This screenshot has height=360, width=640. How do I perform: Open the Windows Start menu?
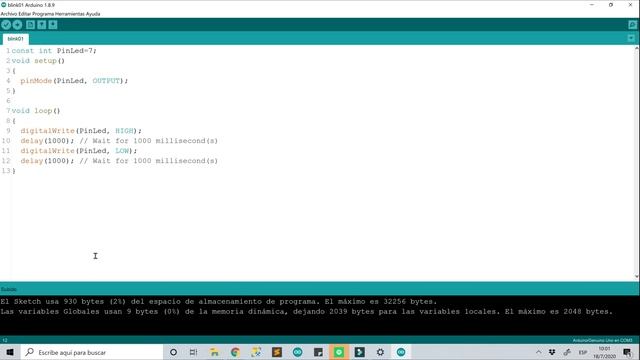coord(10,352)
